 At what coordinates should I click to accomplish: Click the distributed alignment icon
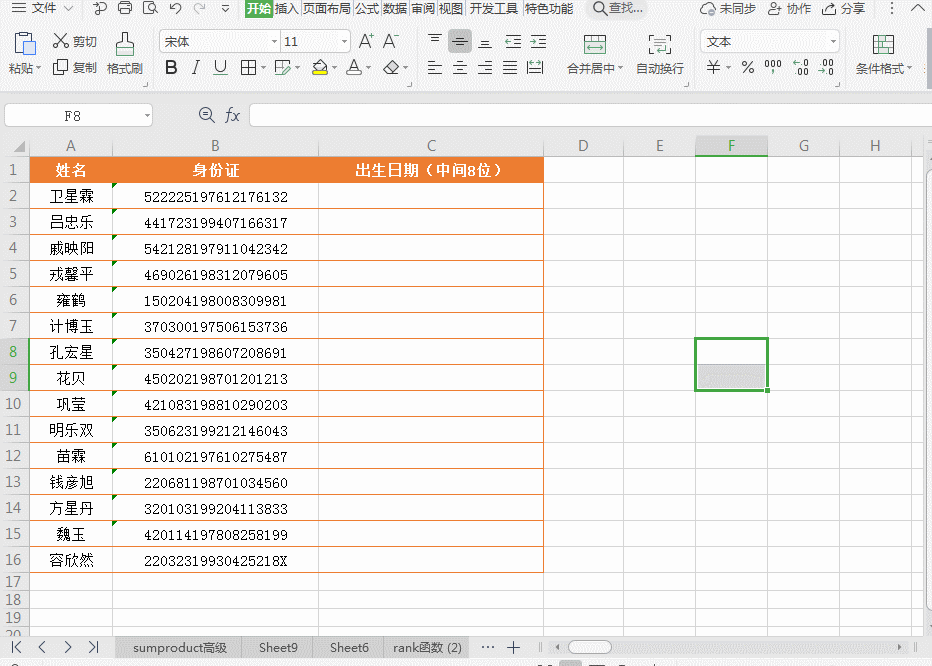[x=535, y=68]
